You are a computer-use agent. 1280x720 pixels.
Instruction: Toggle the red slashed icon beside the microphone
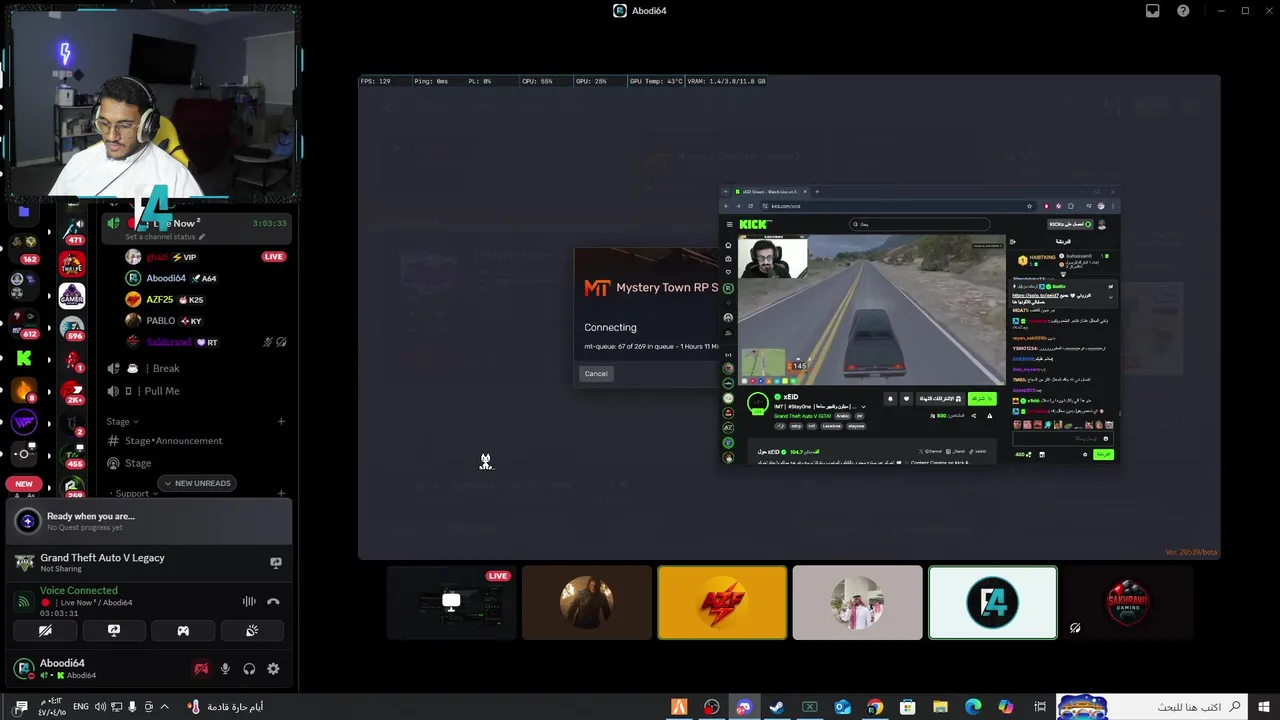(x=201, y=669)
